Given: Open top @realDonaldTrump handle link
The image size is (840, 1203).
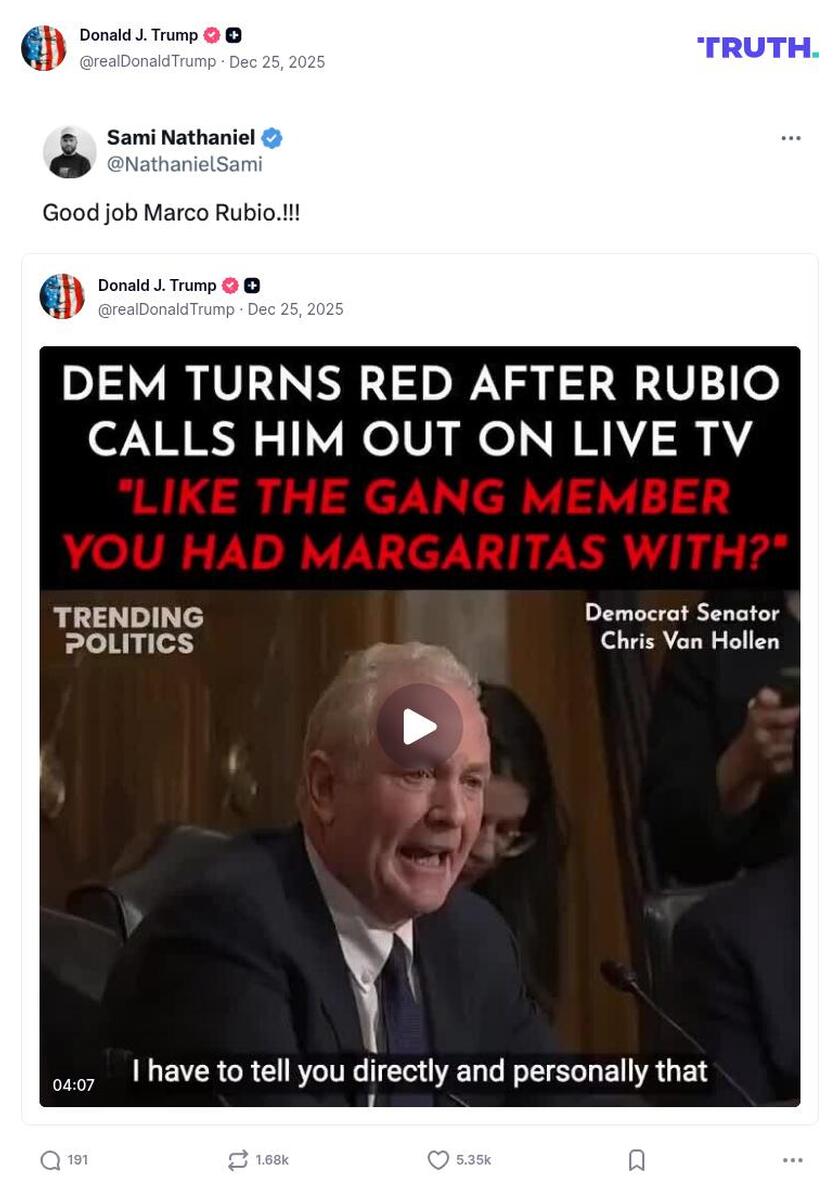Looking at the screenshot, I should [148, 61].
